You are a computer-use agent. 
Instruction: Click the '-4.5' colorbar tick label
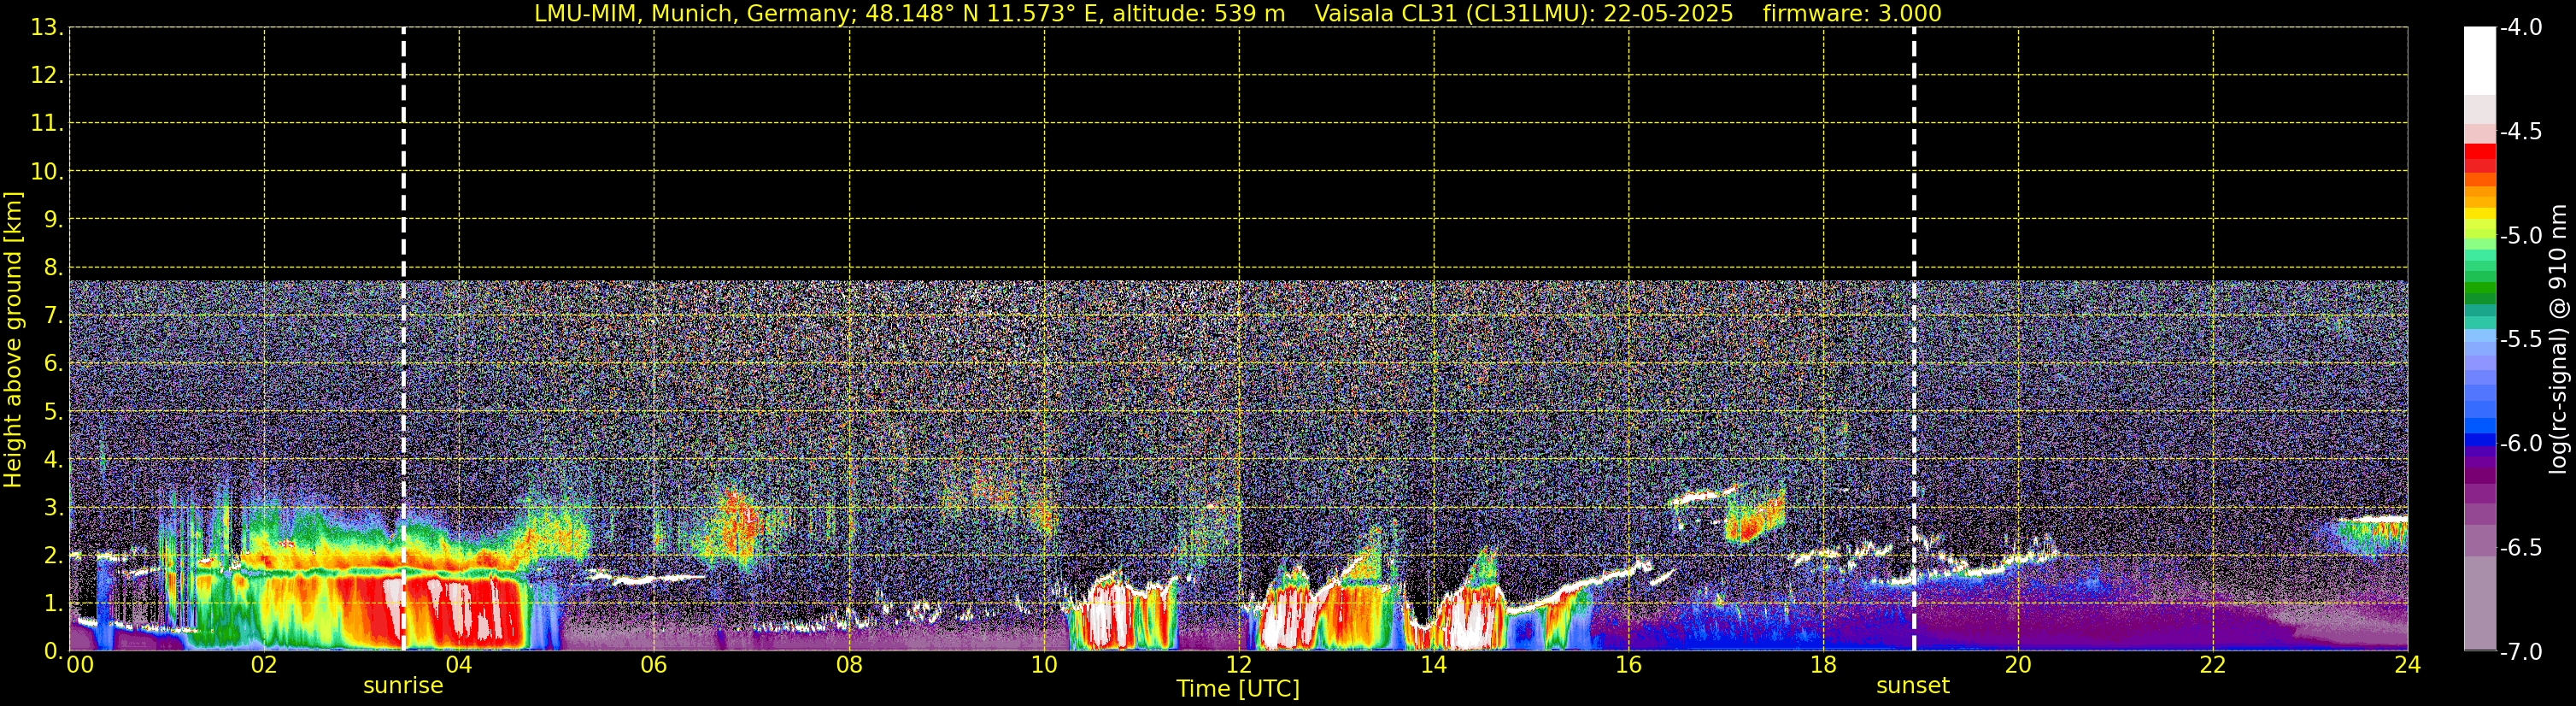pos(2520,132)
